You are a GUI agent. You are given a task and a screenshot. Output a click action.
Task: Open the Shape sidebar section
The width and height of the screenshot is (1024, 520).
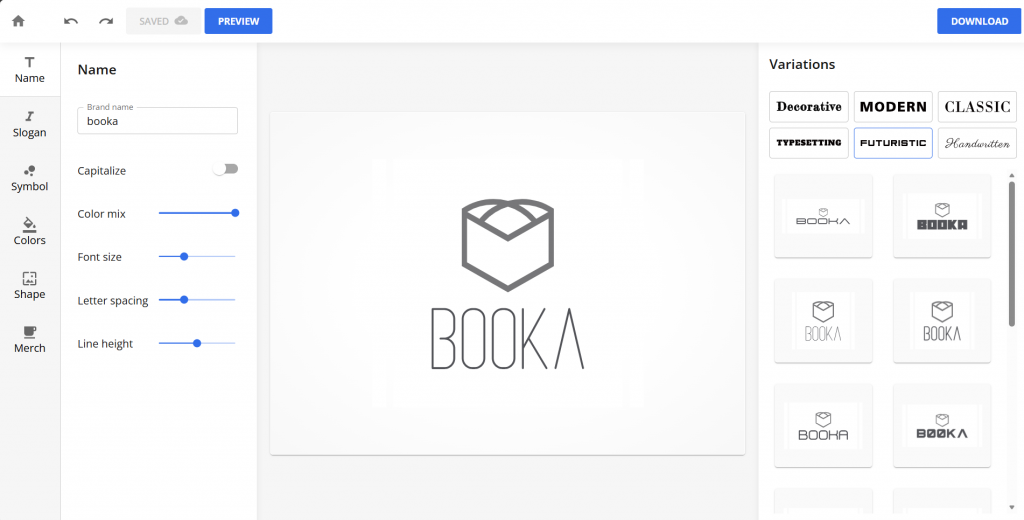click(29, 286)
